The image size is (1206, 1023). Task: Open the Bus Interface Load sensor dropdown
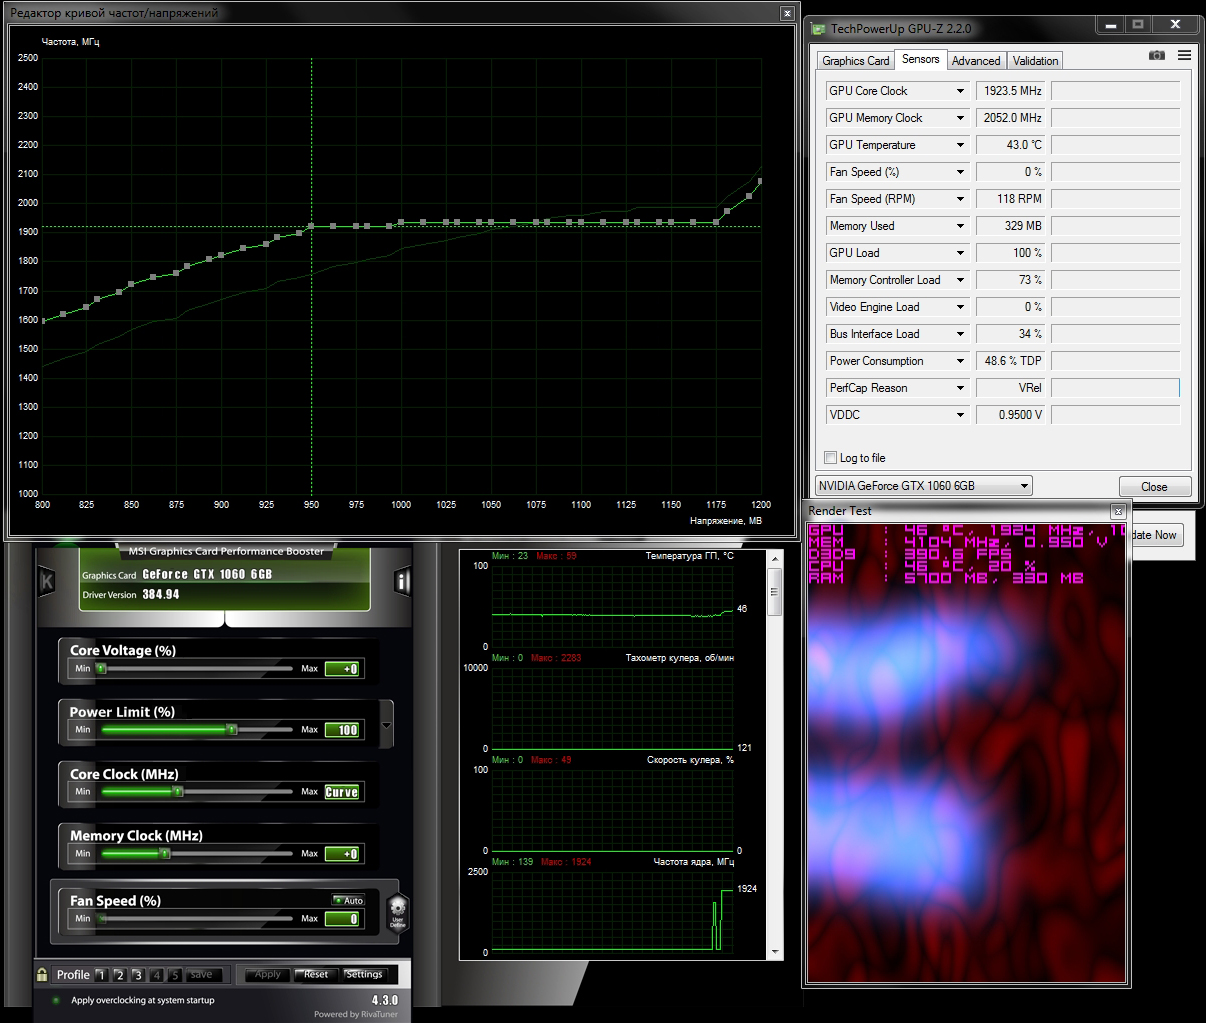point(960,334)
